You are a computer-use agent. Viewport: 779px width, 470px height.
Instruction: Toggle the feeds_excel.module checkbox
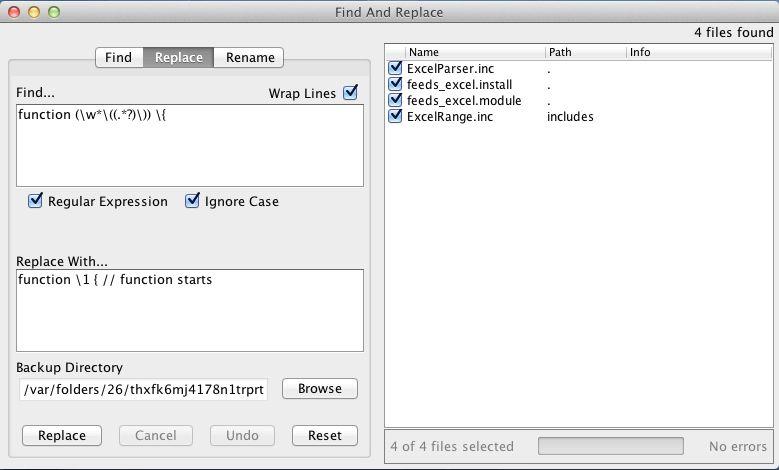tap(395, 101)
